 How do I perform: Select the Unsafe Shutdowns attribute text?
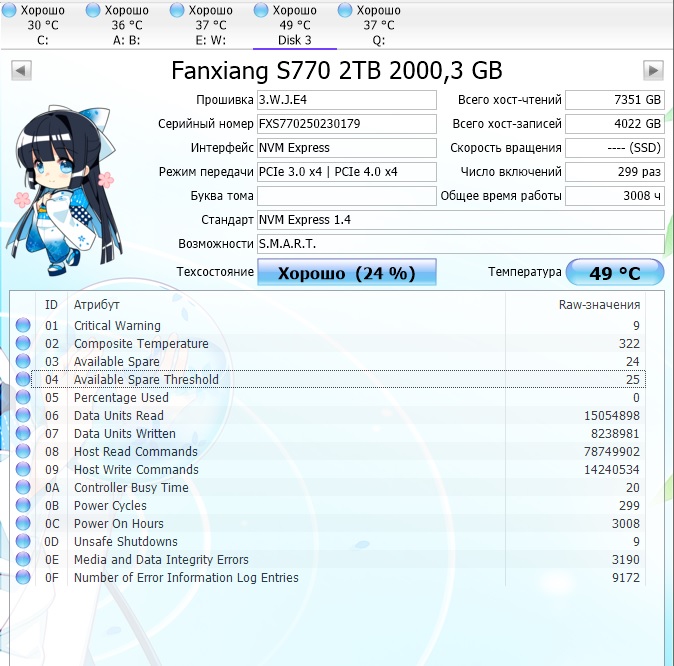point(126,542)
